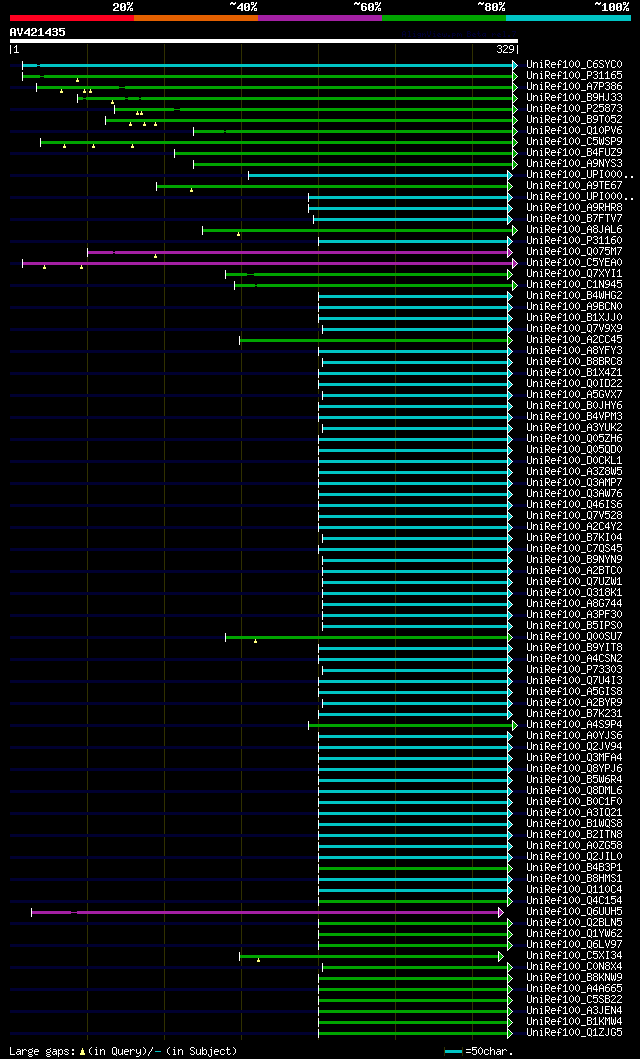Click the green arrowhead ending the A4S9P4 bar
Image resolution: width=640 pixels, height=1059 pixels.
pos(515,725)
